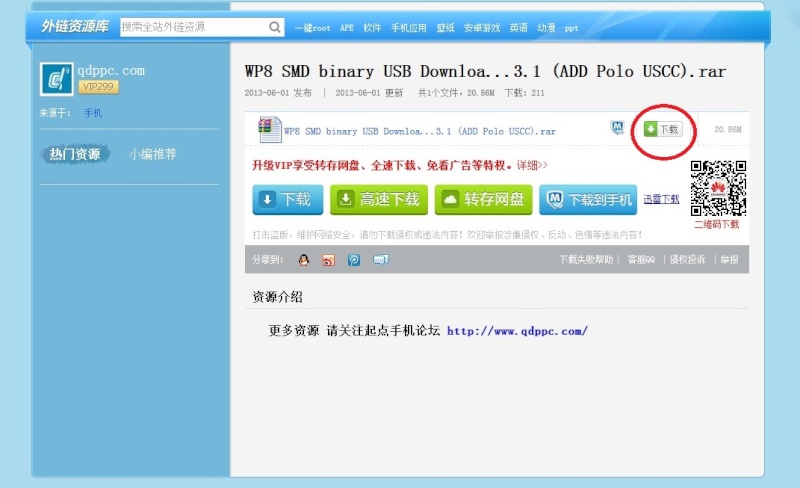Open the 壁纸 nav item
Image resolution: width=800 pixels, height=488 pixels.
445,28
